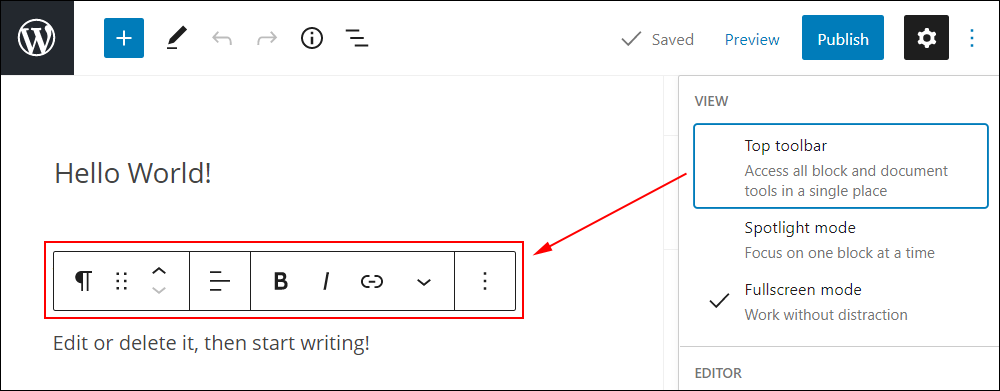Click the undo arrow
This screenshot has width=1000, height=391.
click(x=222, y=39)
